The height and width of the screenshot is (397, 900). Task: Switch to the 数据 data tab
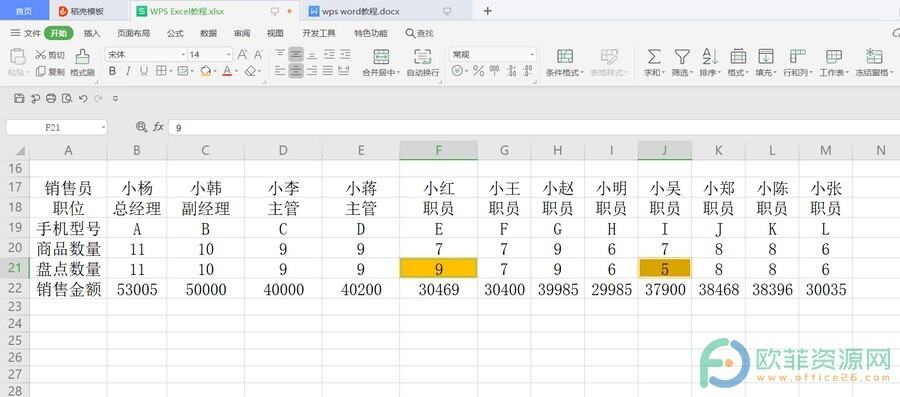(209, 33)
